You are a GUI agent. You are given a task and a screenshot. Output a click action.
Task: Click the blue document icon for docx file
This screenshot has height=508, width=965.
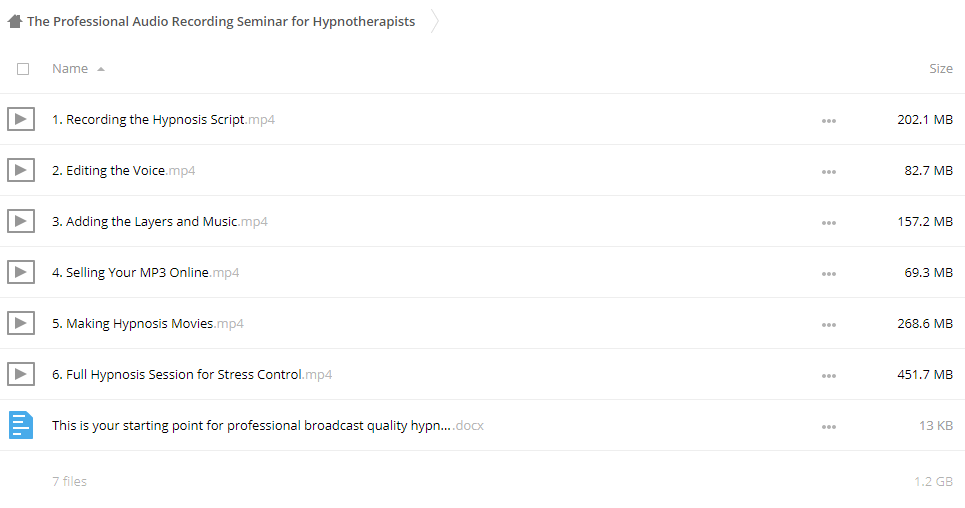21,425
